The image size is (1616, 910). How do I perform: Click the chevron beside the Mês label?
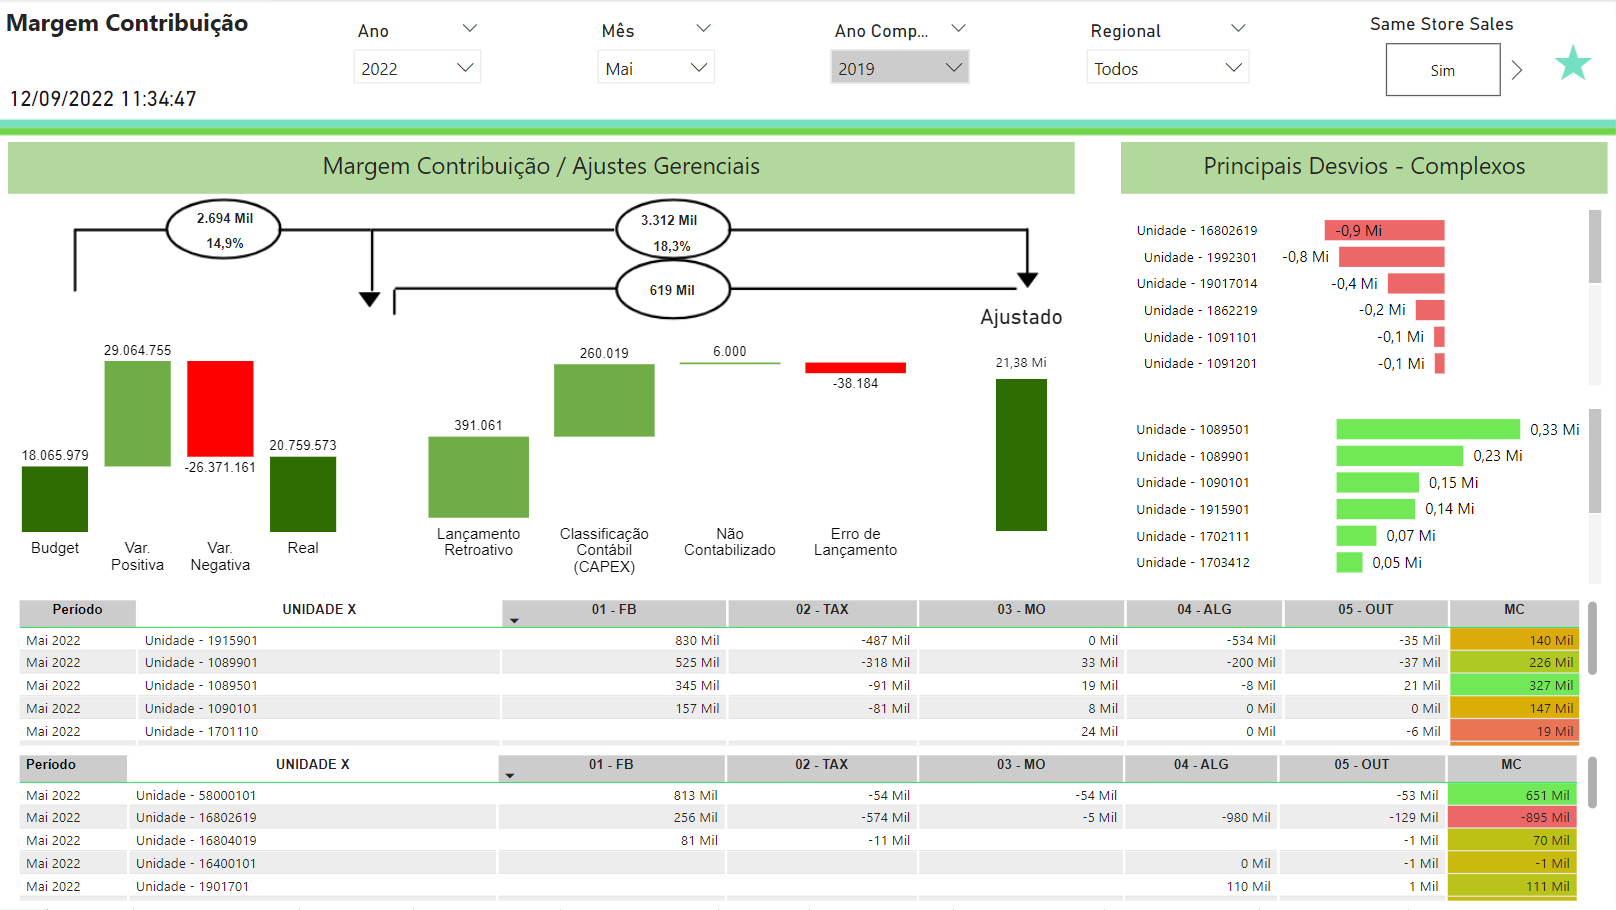point(703,29)
